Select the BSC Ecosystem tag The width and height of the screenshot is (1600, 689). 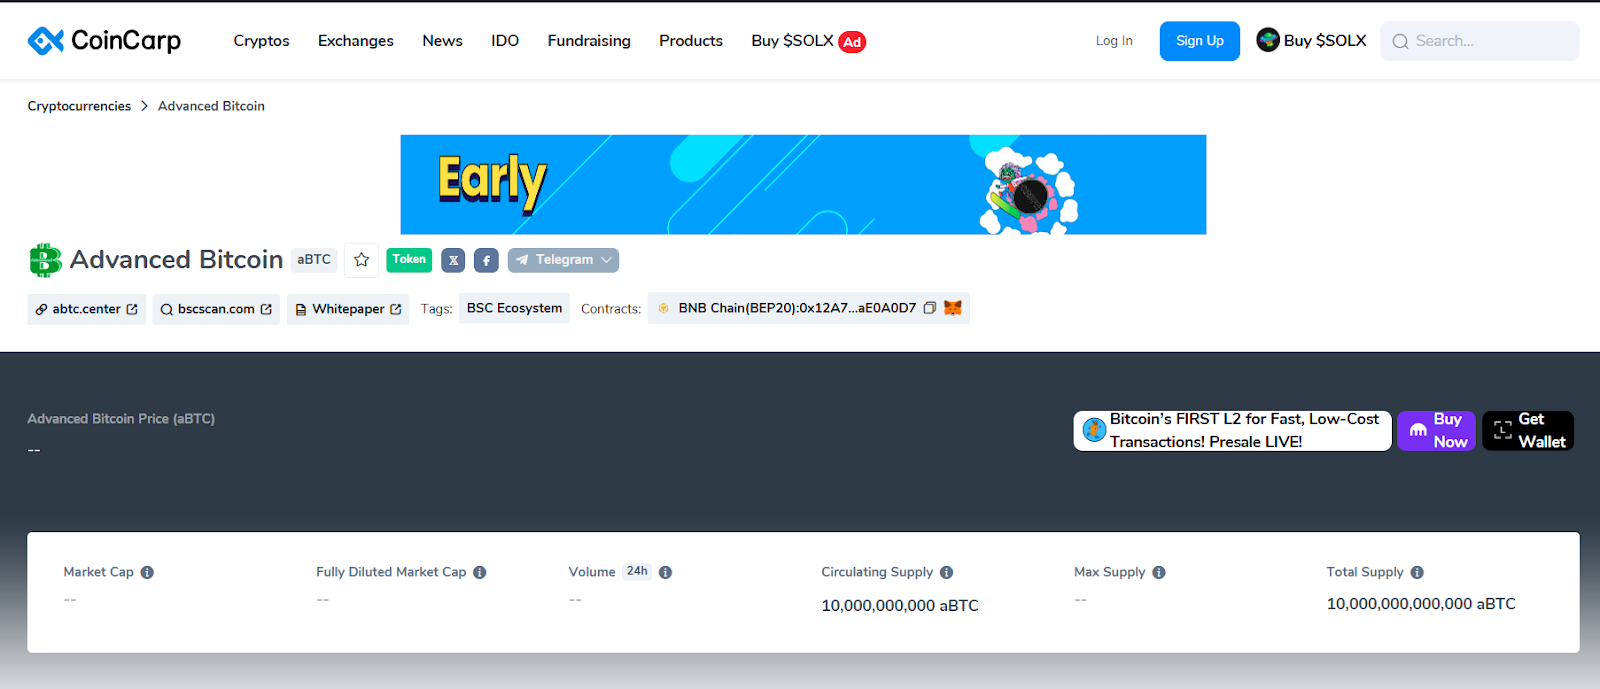514,308
